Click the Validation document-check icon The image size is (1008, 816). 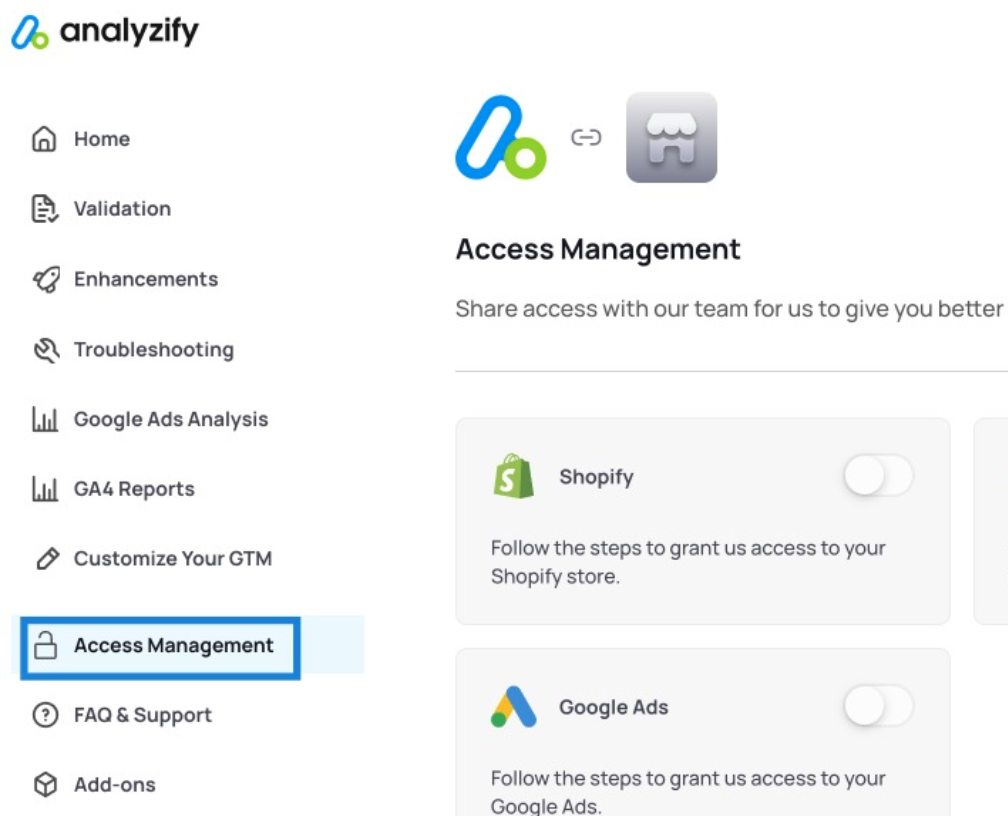[x=45, y=209]
